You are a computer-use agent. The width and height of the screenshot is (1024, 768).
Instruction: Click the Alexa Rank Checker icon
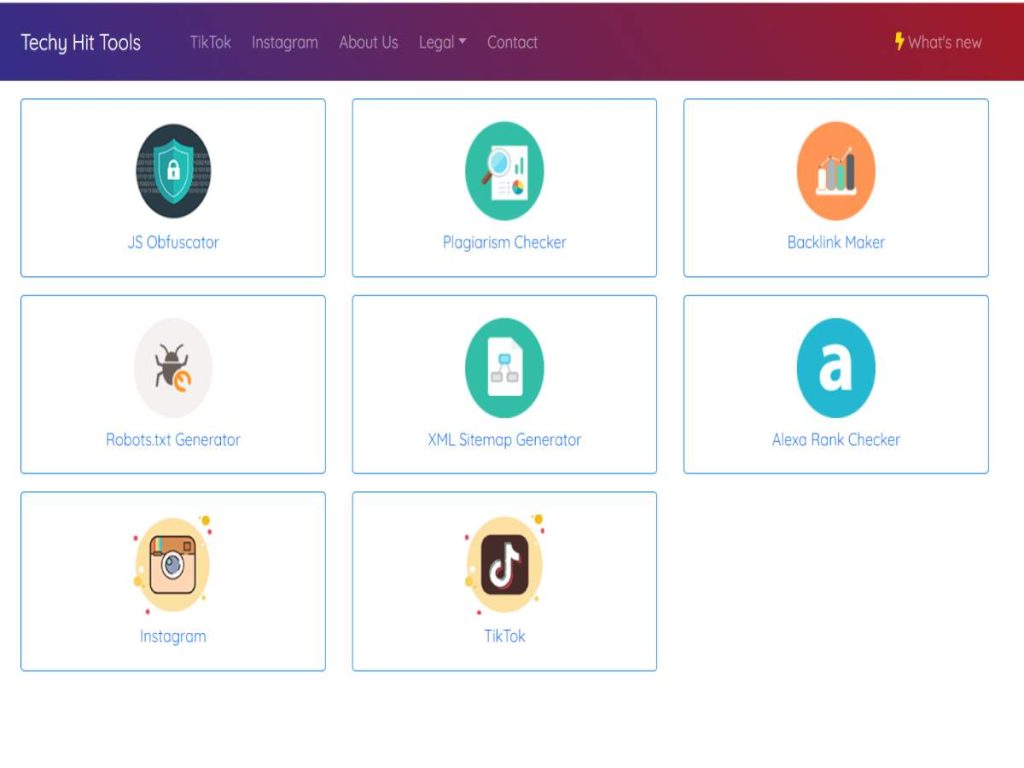click(x=836, y=367)
